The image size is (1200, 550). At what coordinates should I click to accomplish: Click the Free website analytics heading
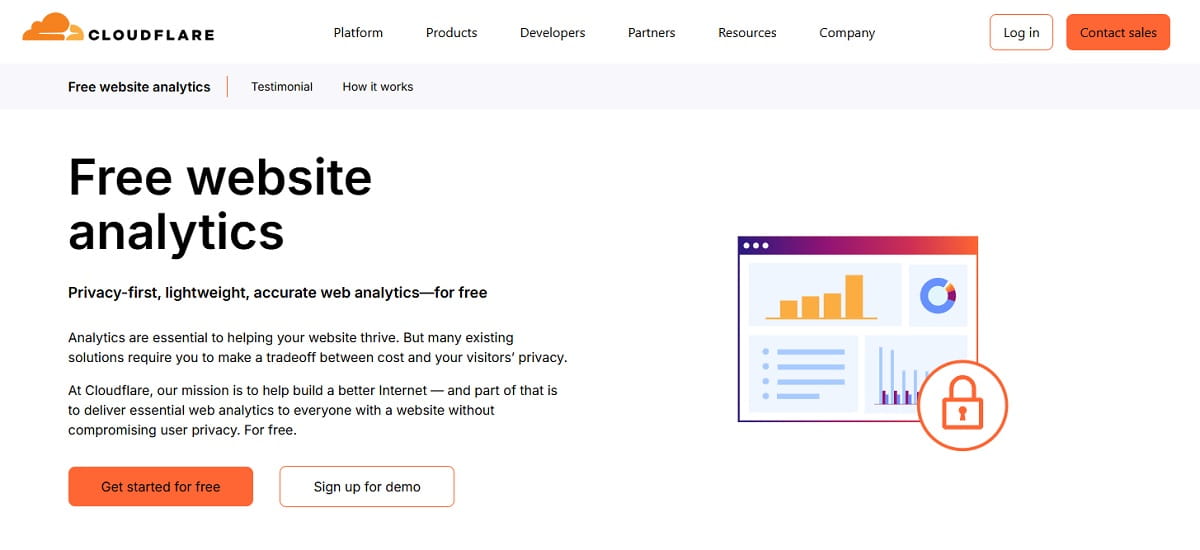[220, 205]
